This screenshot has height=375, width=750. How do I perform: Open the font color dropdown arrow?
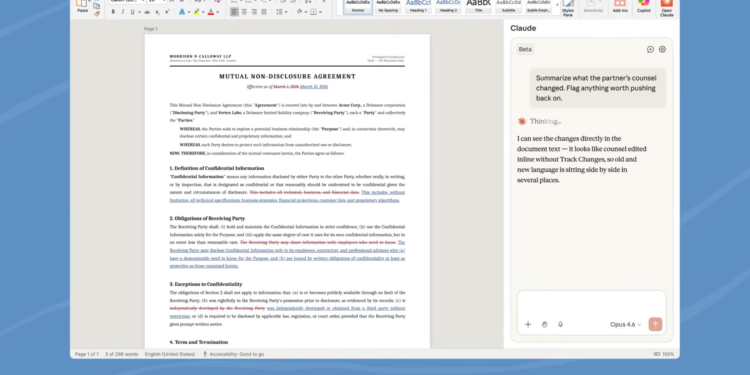[218, 12]
